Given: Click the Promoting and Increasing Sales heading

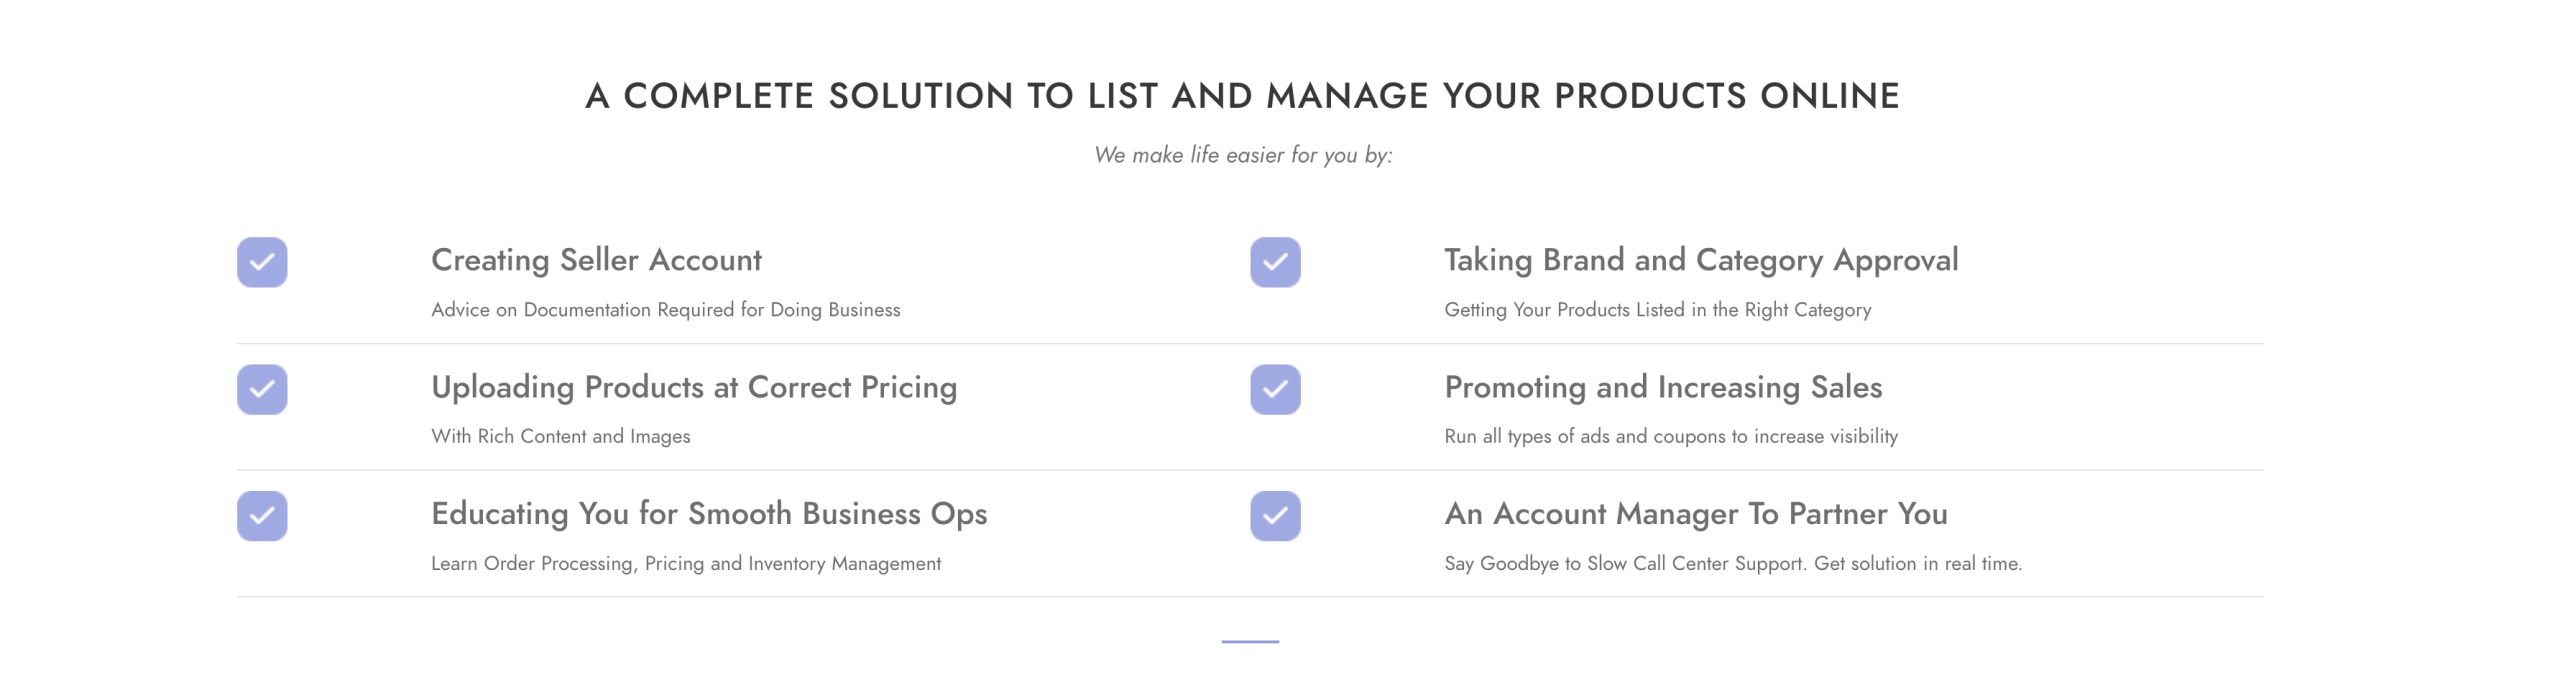Looking at the screenshot, I should pos(1663,387).
